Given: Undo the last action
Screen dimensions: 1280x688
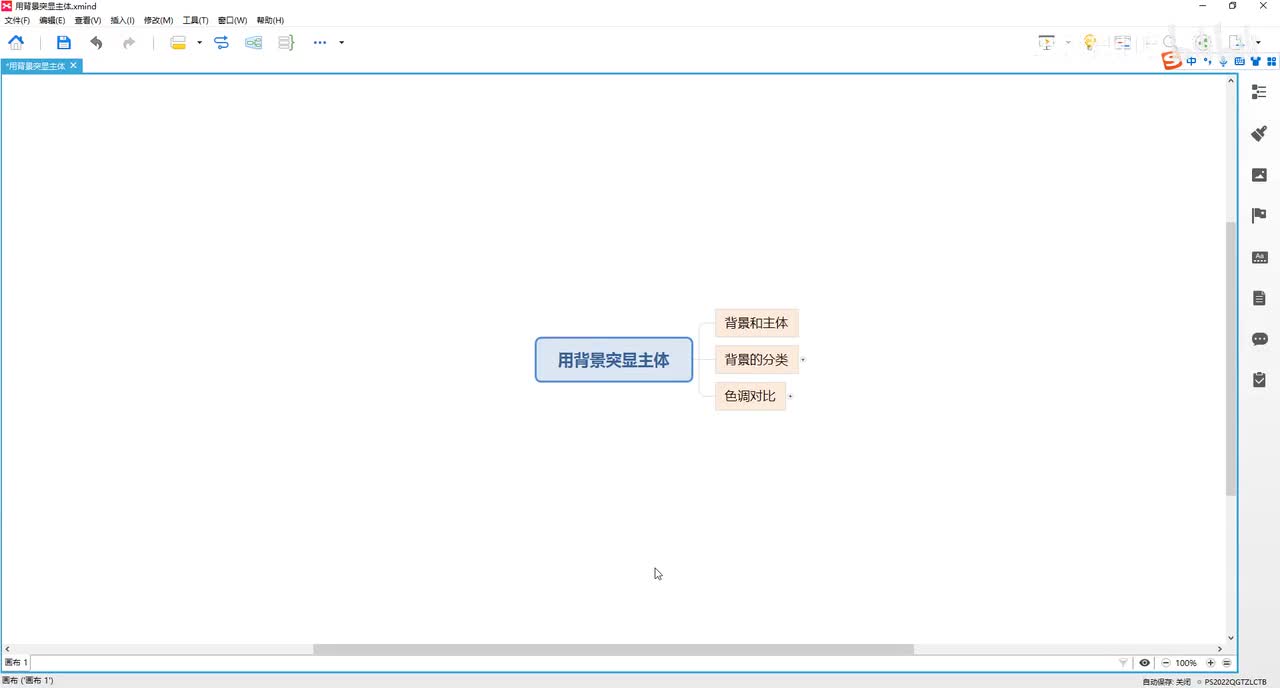Looking at the screenshot, I should click(96, 42).
